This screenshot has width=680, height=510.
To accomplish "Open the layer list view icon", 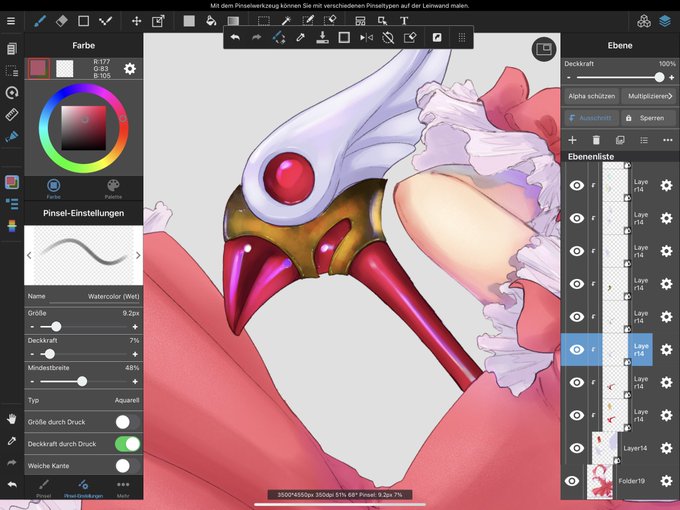I will click(x=644, y=140).
